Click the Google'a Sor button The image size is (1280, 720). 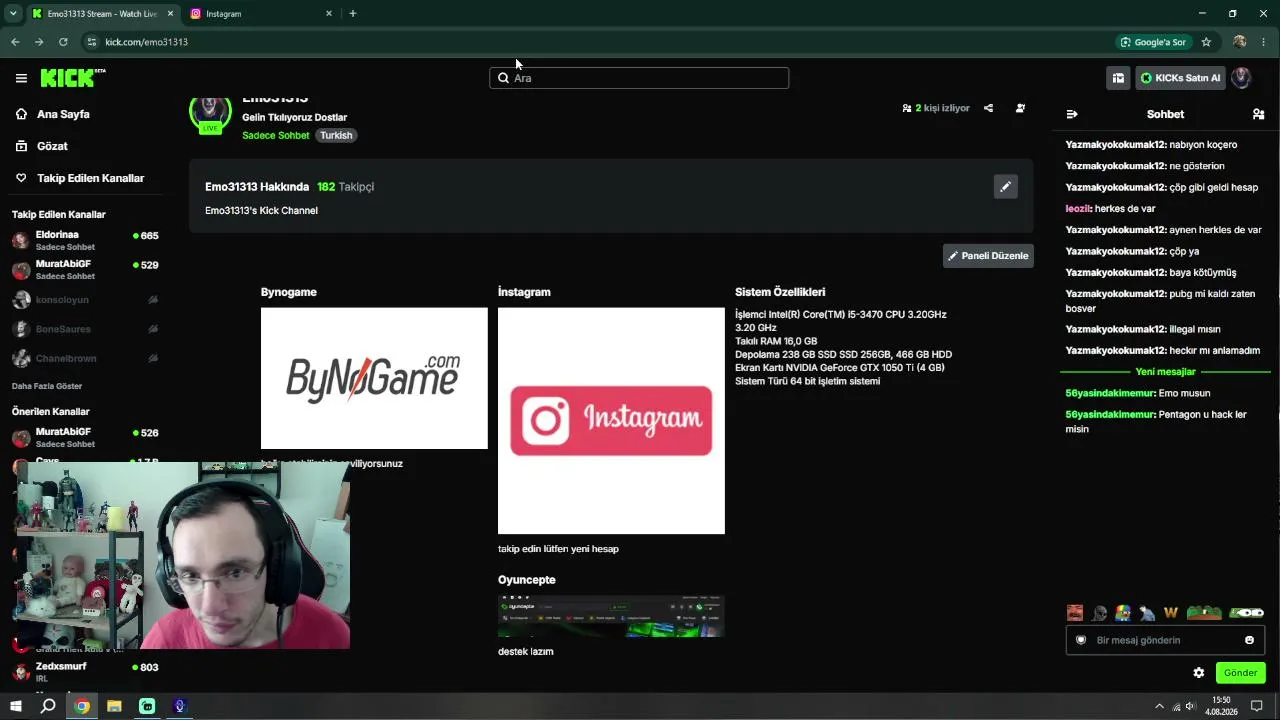[1153, 42]
